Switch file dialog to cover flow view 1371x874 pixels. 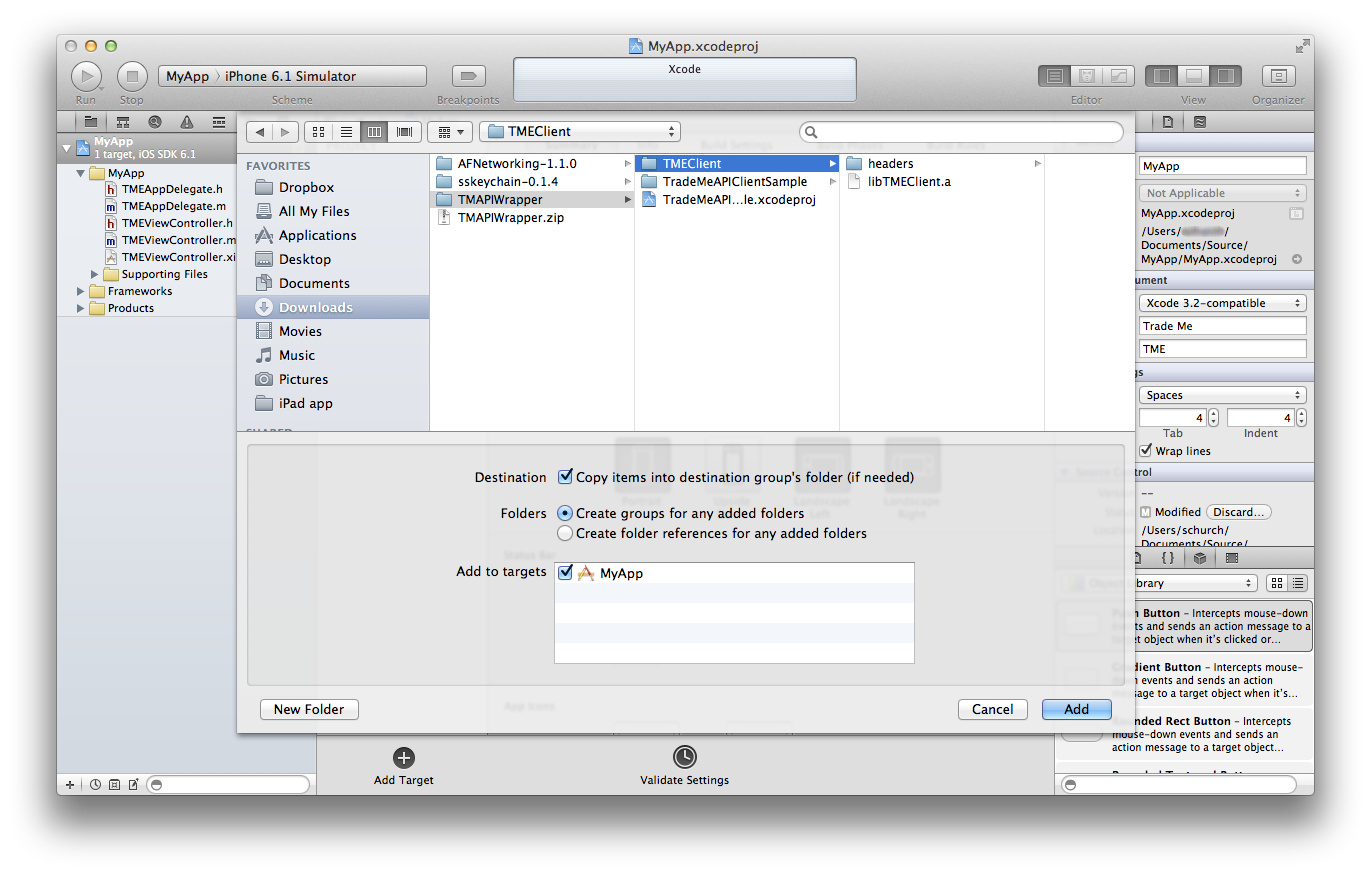coord(405,132)
